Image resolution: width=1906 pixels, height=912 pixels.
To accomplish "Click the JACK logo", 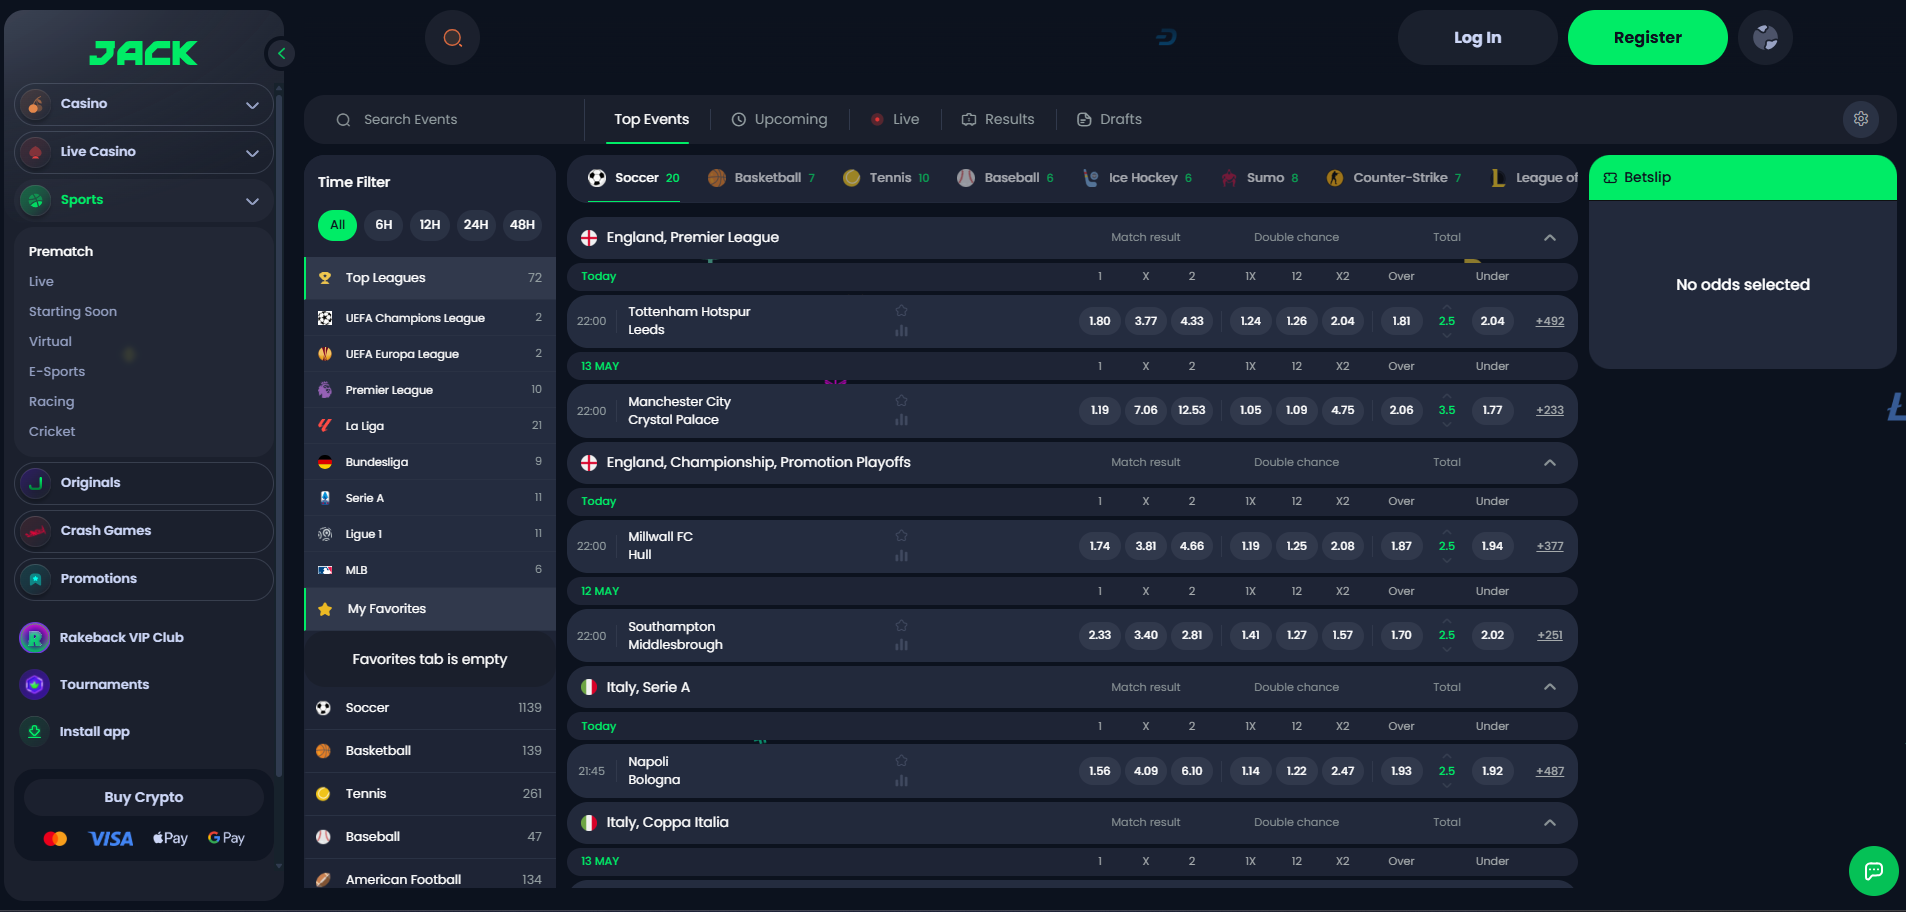I will (143, 53).
